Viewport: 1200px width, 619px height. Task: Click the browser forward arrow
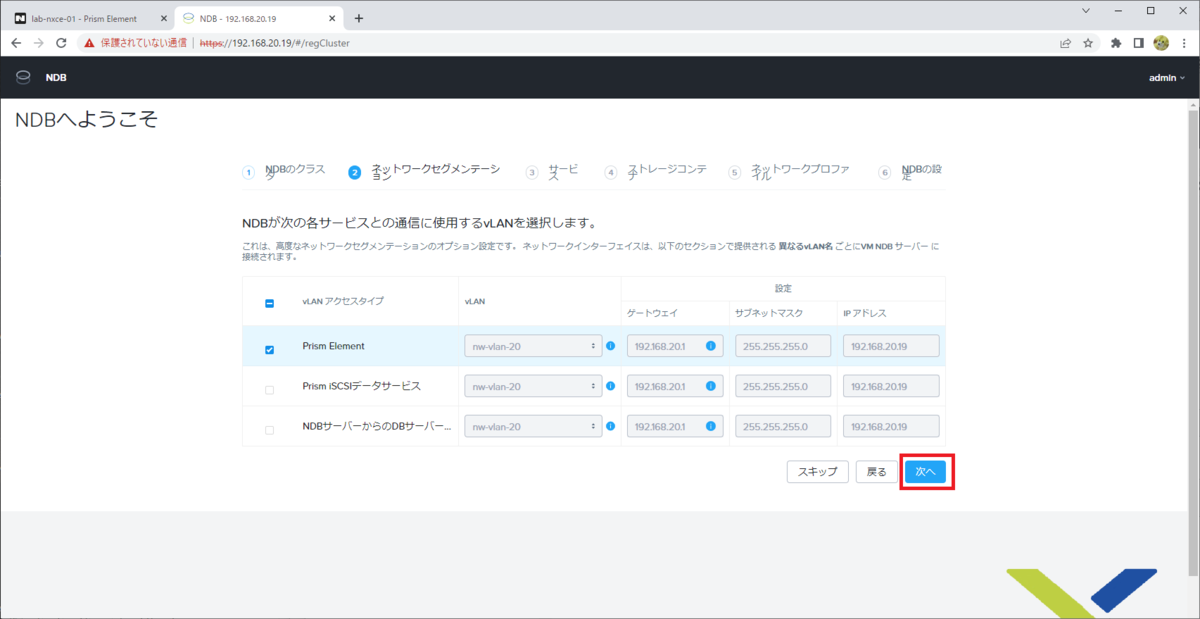(38, 43)
